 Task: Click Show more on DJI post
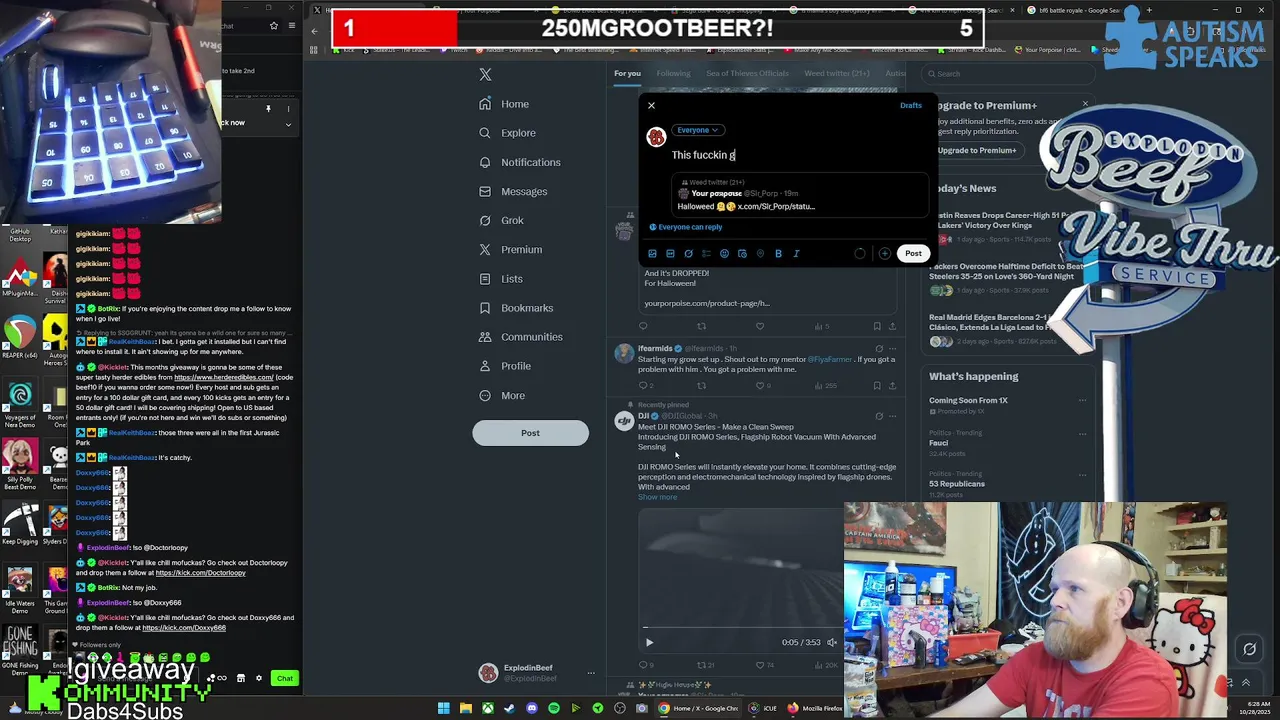pos(657,497)
